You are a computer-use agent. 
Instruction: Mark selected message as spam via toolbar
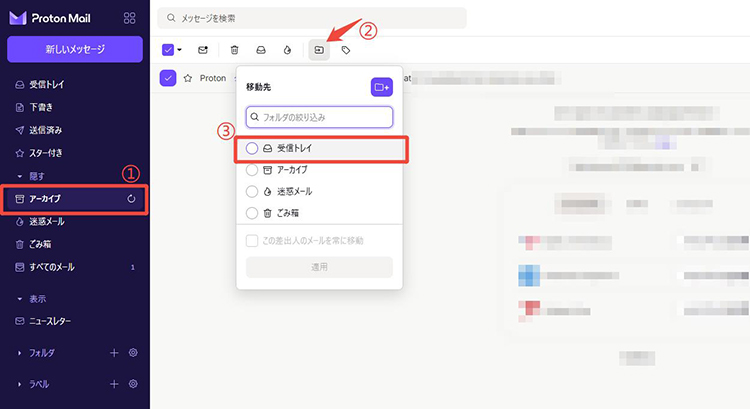(287, 50)
